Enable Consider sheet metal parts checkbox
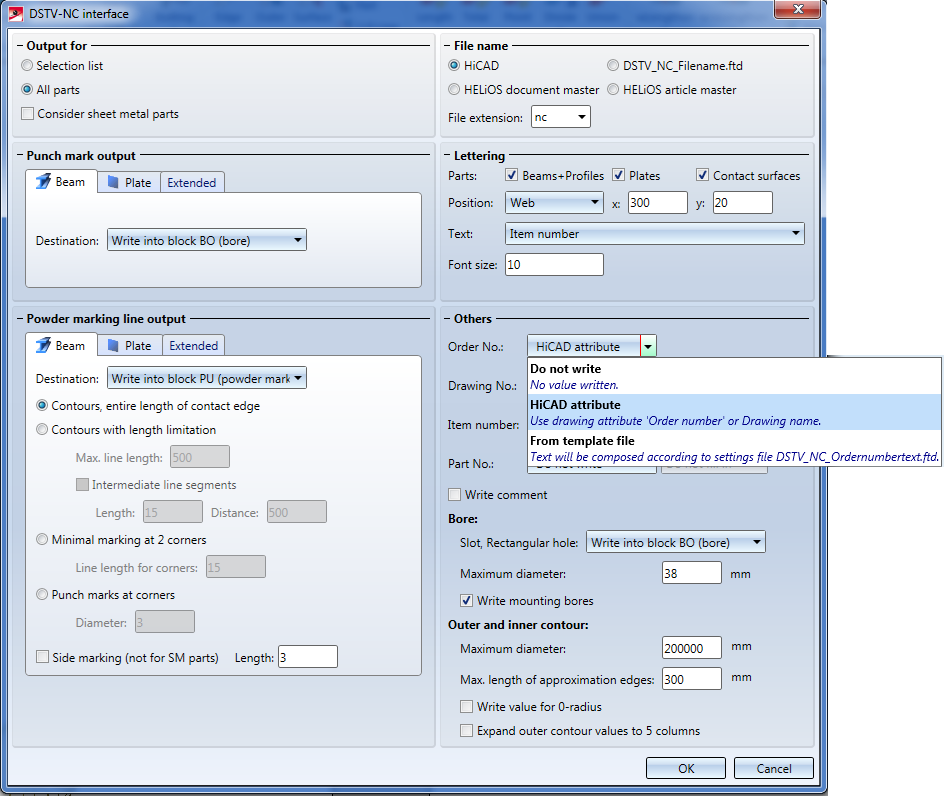This screenshot has width=944, height=796. click(x=28, y=113)
